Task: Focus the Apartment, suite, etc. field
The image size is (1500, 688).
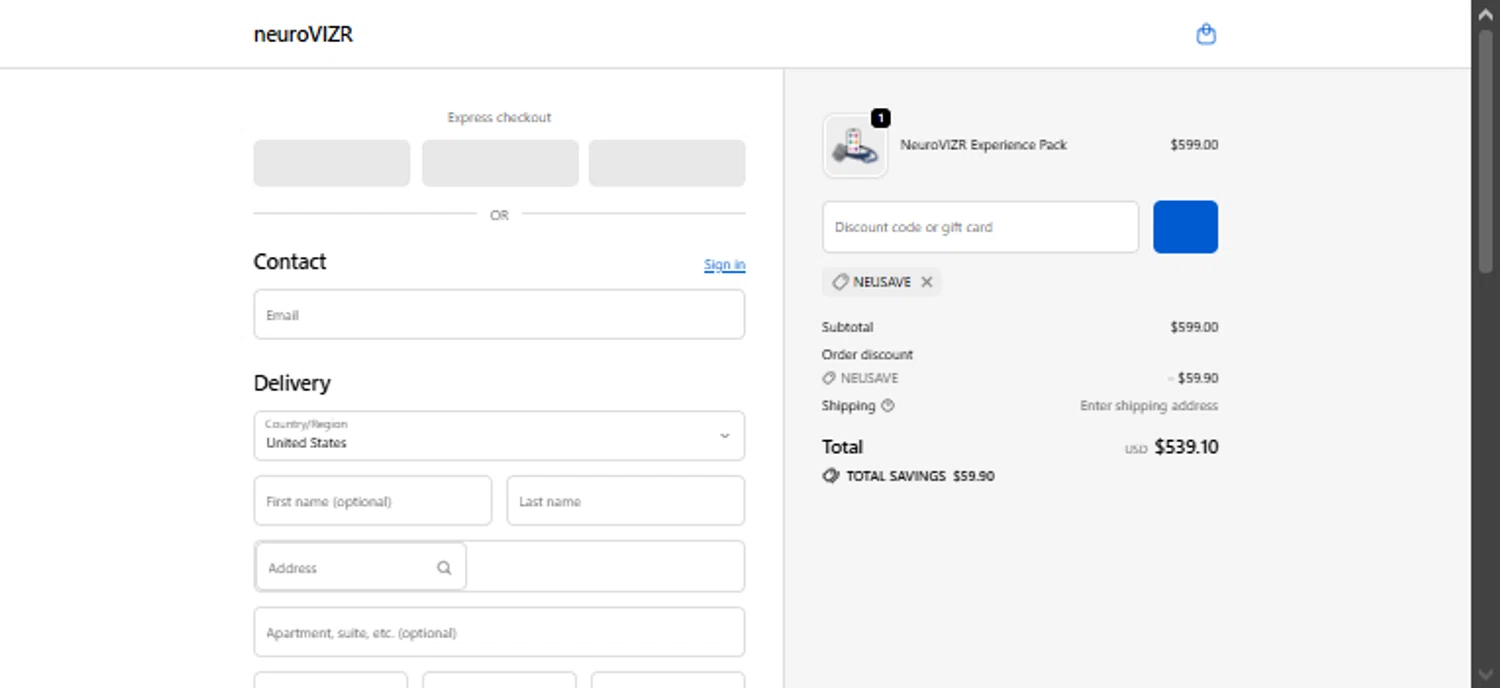Action: click(x=499, y=632)
